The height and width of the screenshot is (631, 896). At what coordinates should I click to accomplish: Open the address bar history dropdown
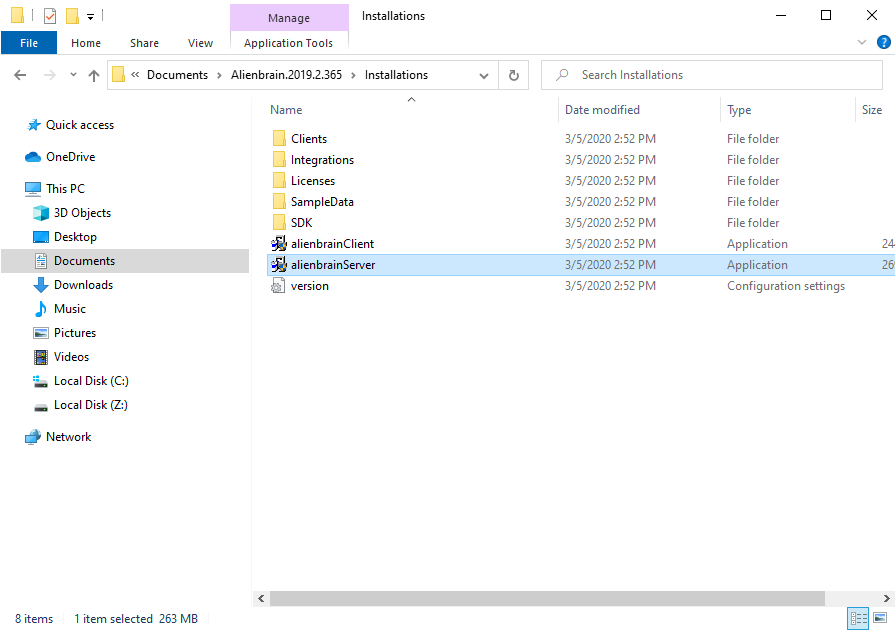[x=484, y=75]
